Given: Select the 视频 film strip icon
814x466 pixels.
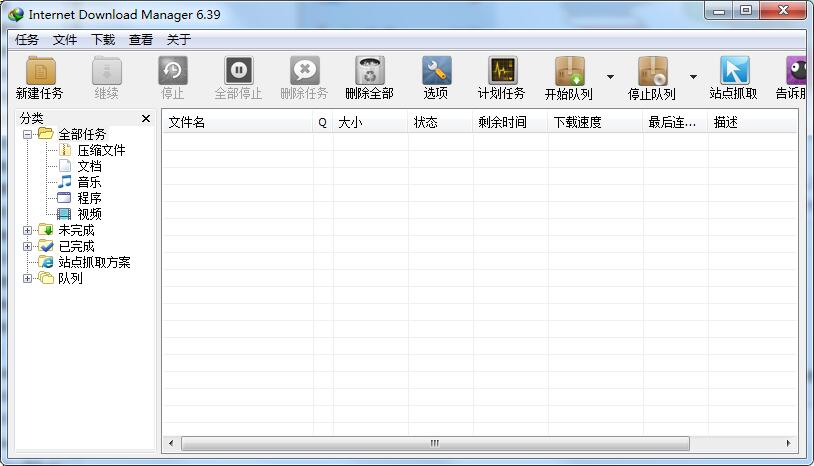Looking at the screenshot, I should pyautogui.click(x=64, y=214).
